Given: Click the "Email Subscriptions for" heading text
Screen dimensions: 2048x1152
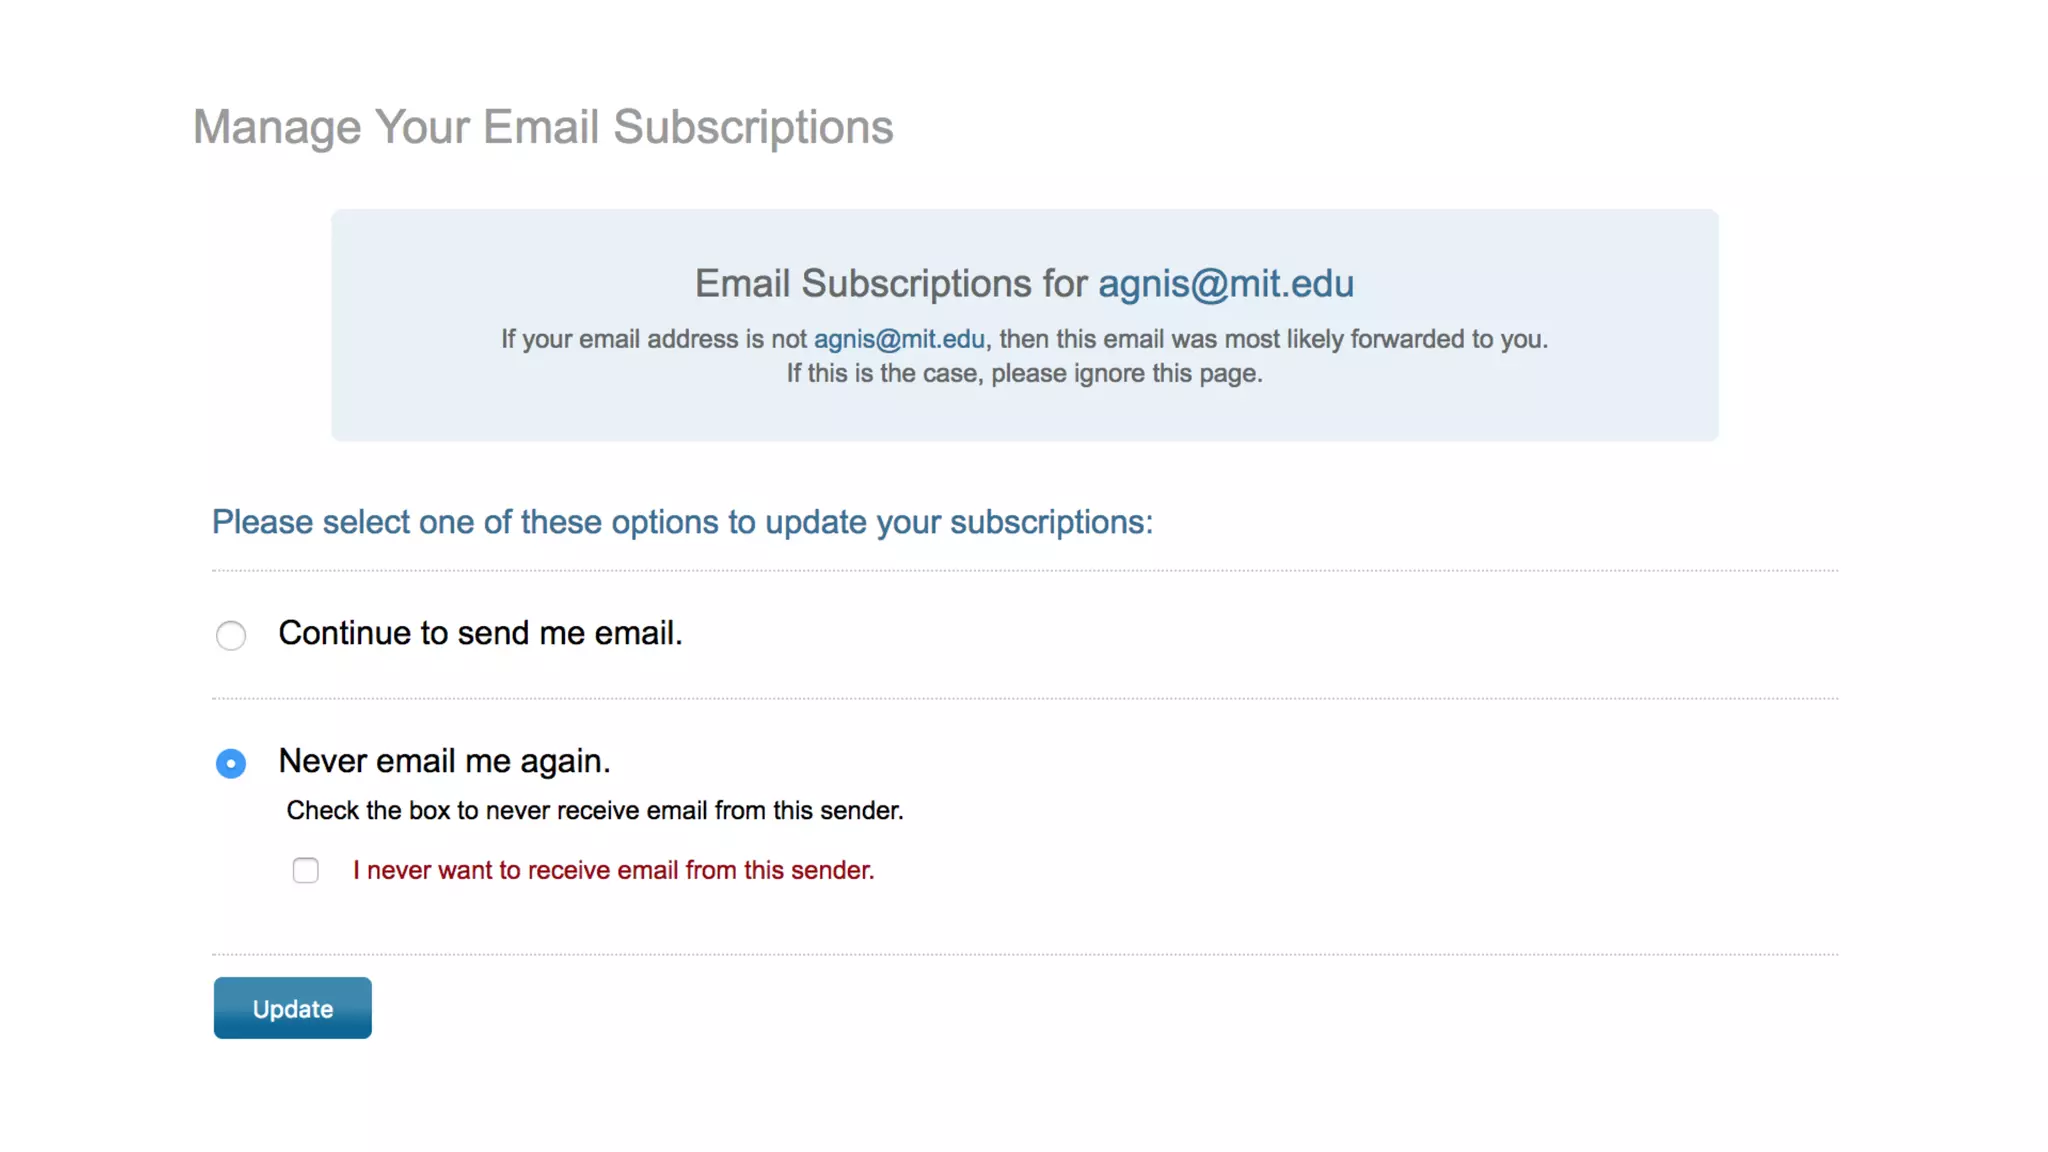Looking at the screenshot, I should pos(891,284).
